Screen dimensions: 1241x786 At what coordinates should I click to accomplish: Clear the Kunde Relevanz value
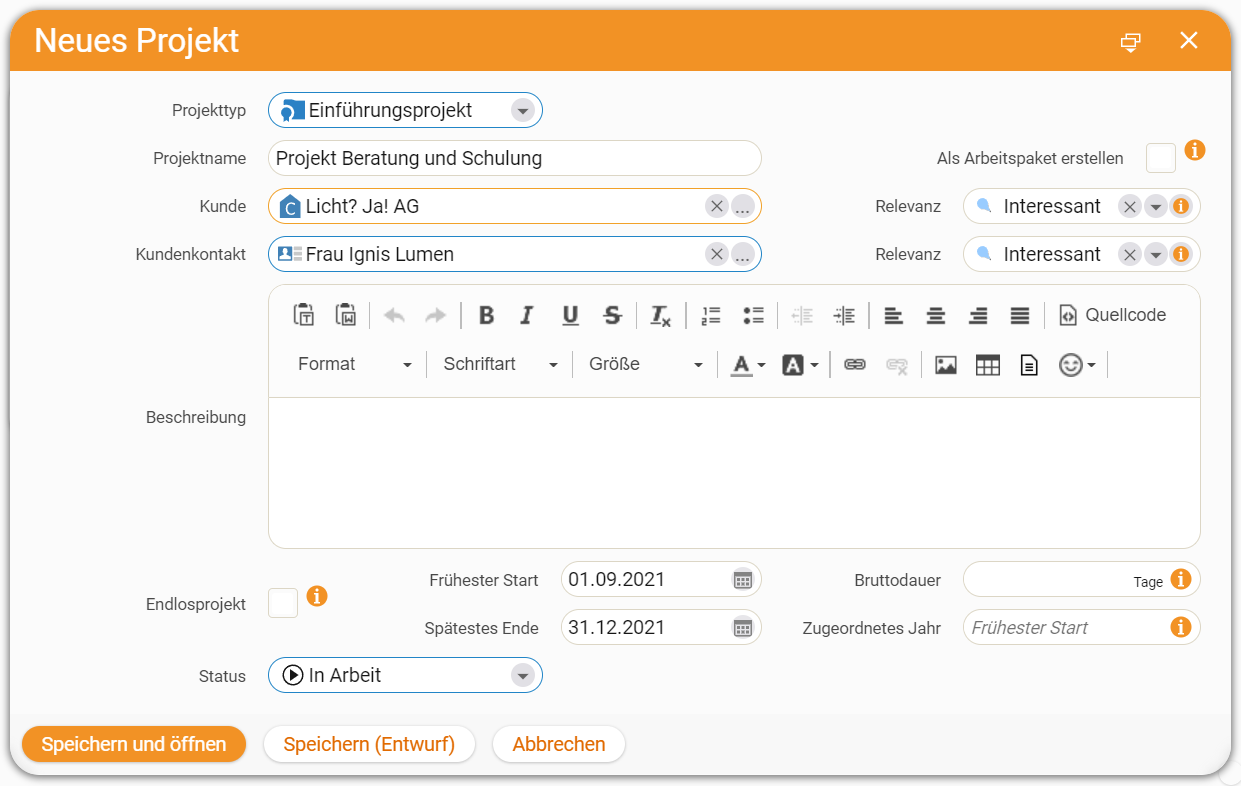[1130, 206]
